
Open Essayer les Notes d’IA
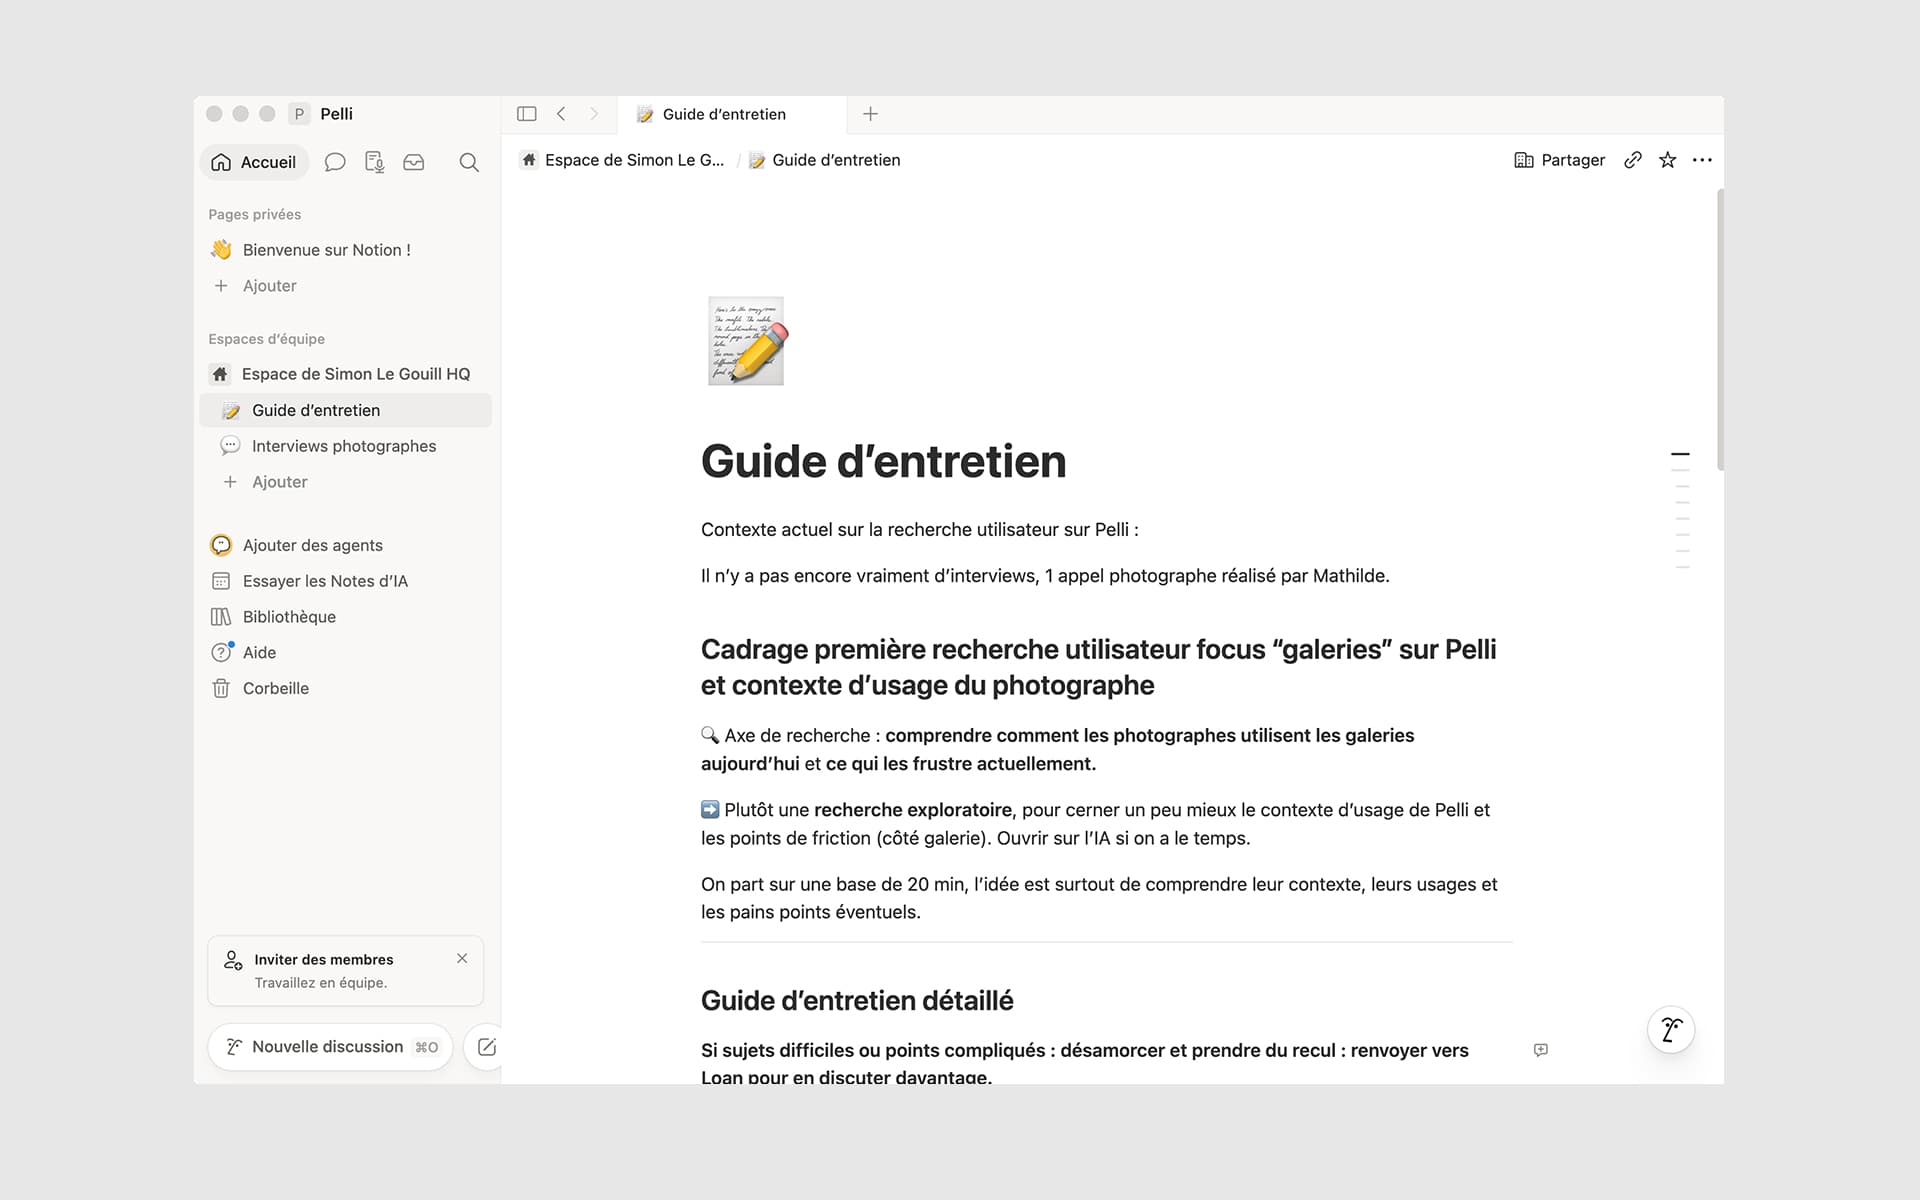point(345,581)
